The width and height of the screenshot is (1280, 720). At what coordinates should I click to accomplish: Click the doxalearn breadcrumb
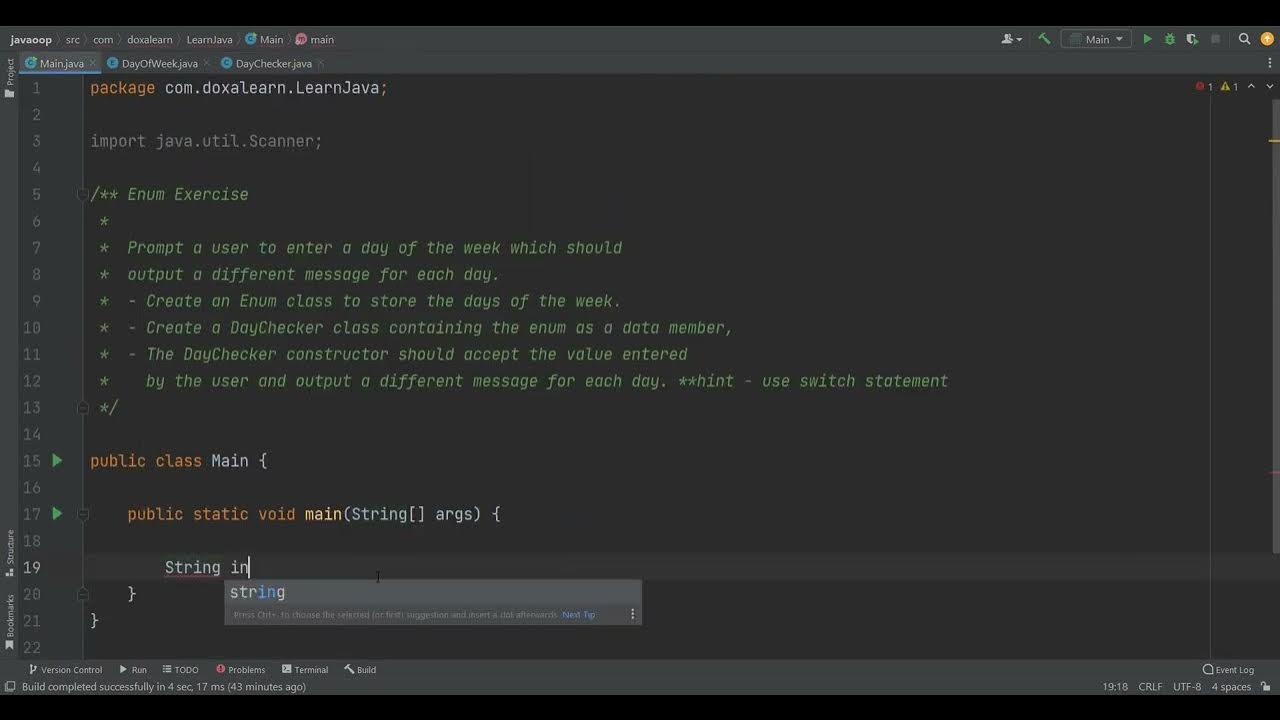(150, 39)
